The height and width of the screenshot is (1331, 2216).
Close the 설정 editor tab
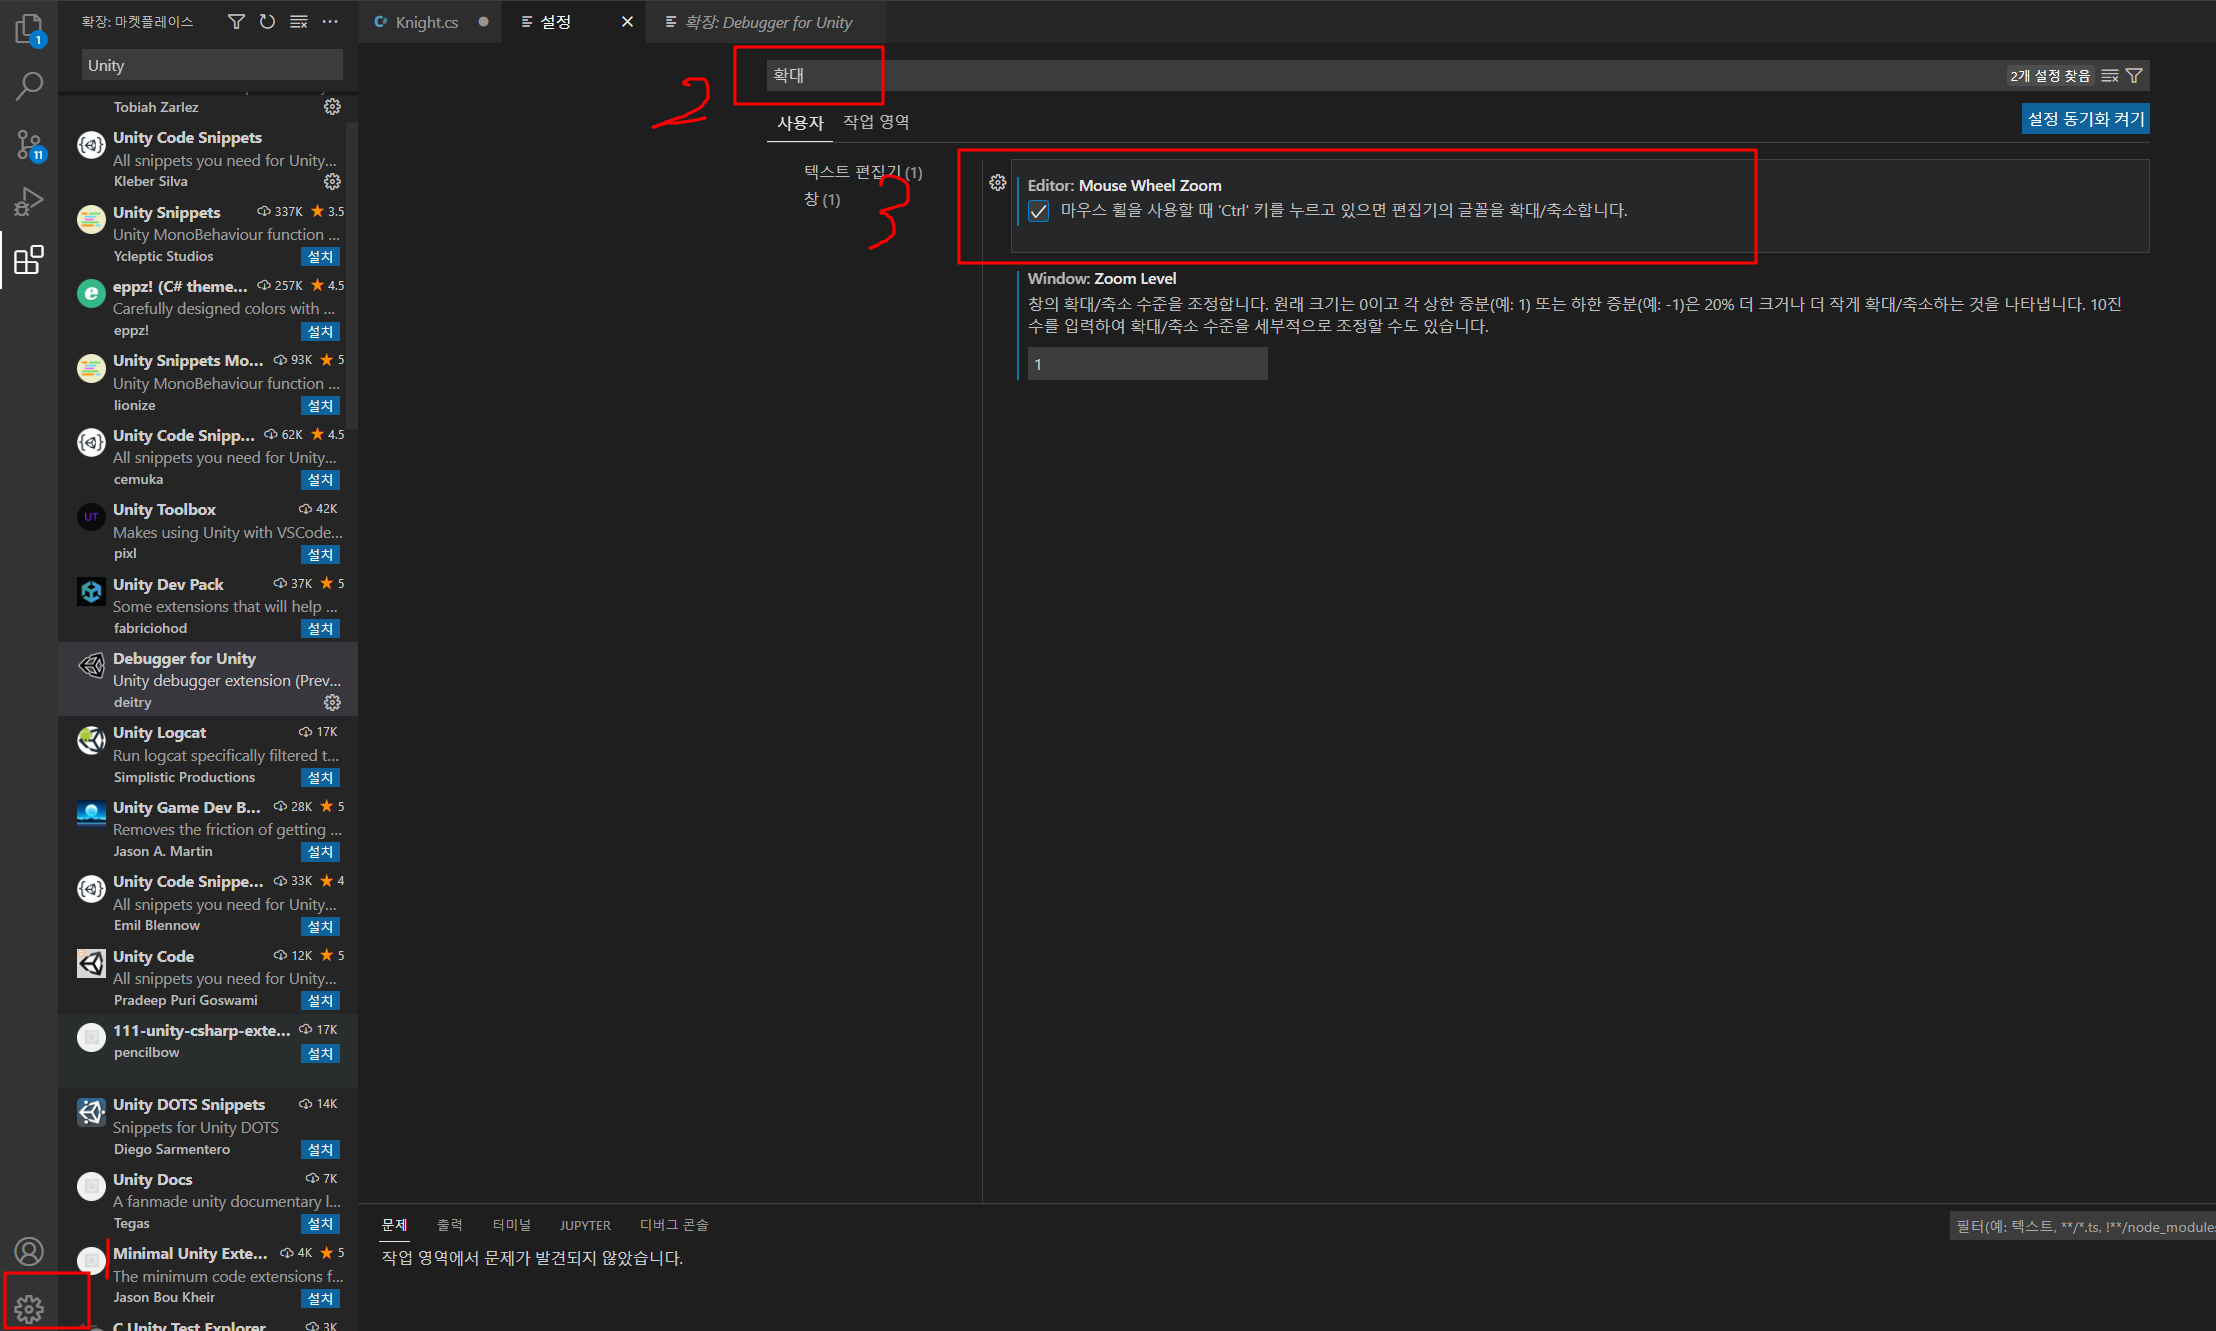pyautogui.click(x=627, y=22)
